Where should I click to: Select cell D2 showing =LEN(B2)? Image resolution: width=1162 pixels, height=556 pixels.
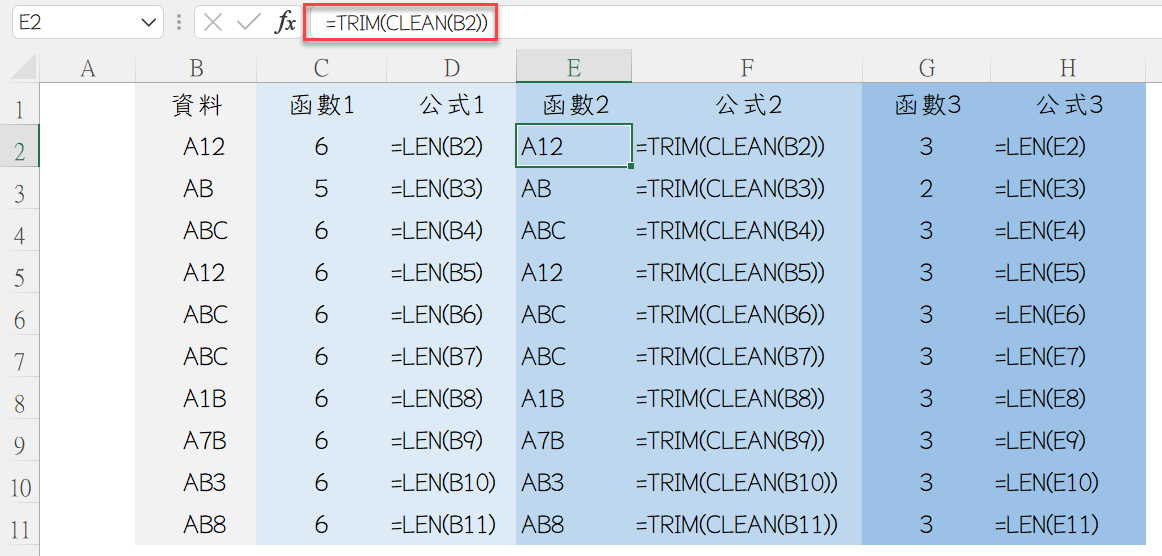tap(451, 147)
